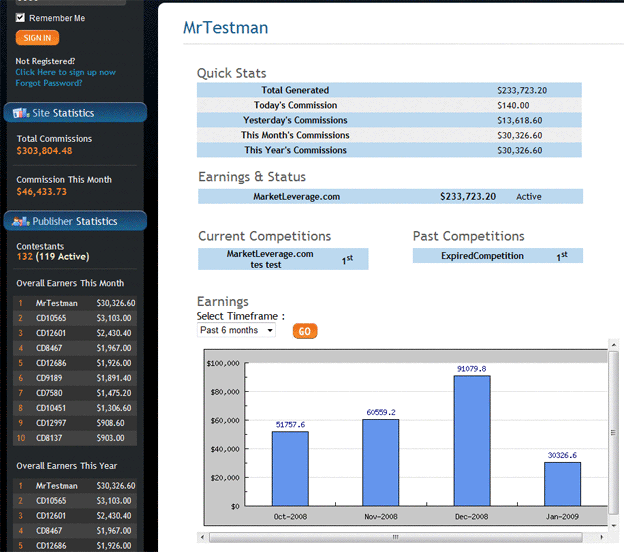Click MarketLeverage.com tes test current competition
Viewport: 624px width, 552px height.
[283, 259]
